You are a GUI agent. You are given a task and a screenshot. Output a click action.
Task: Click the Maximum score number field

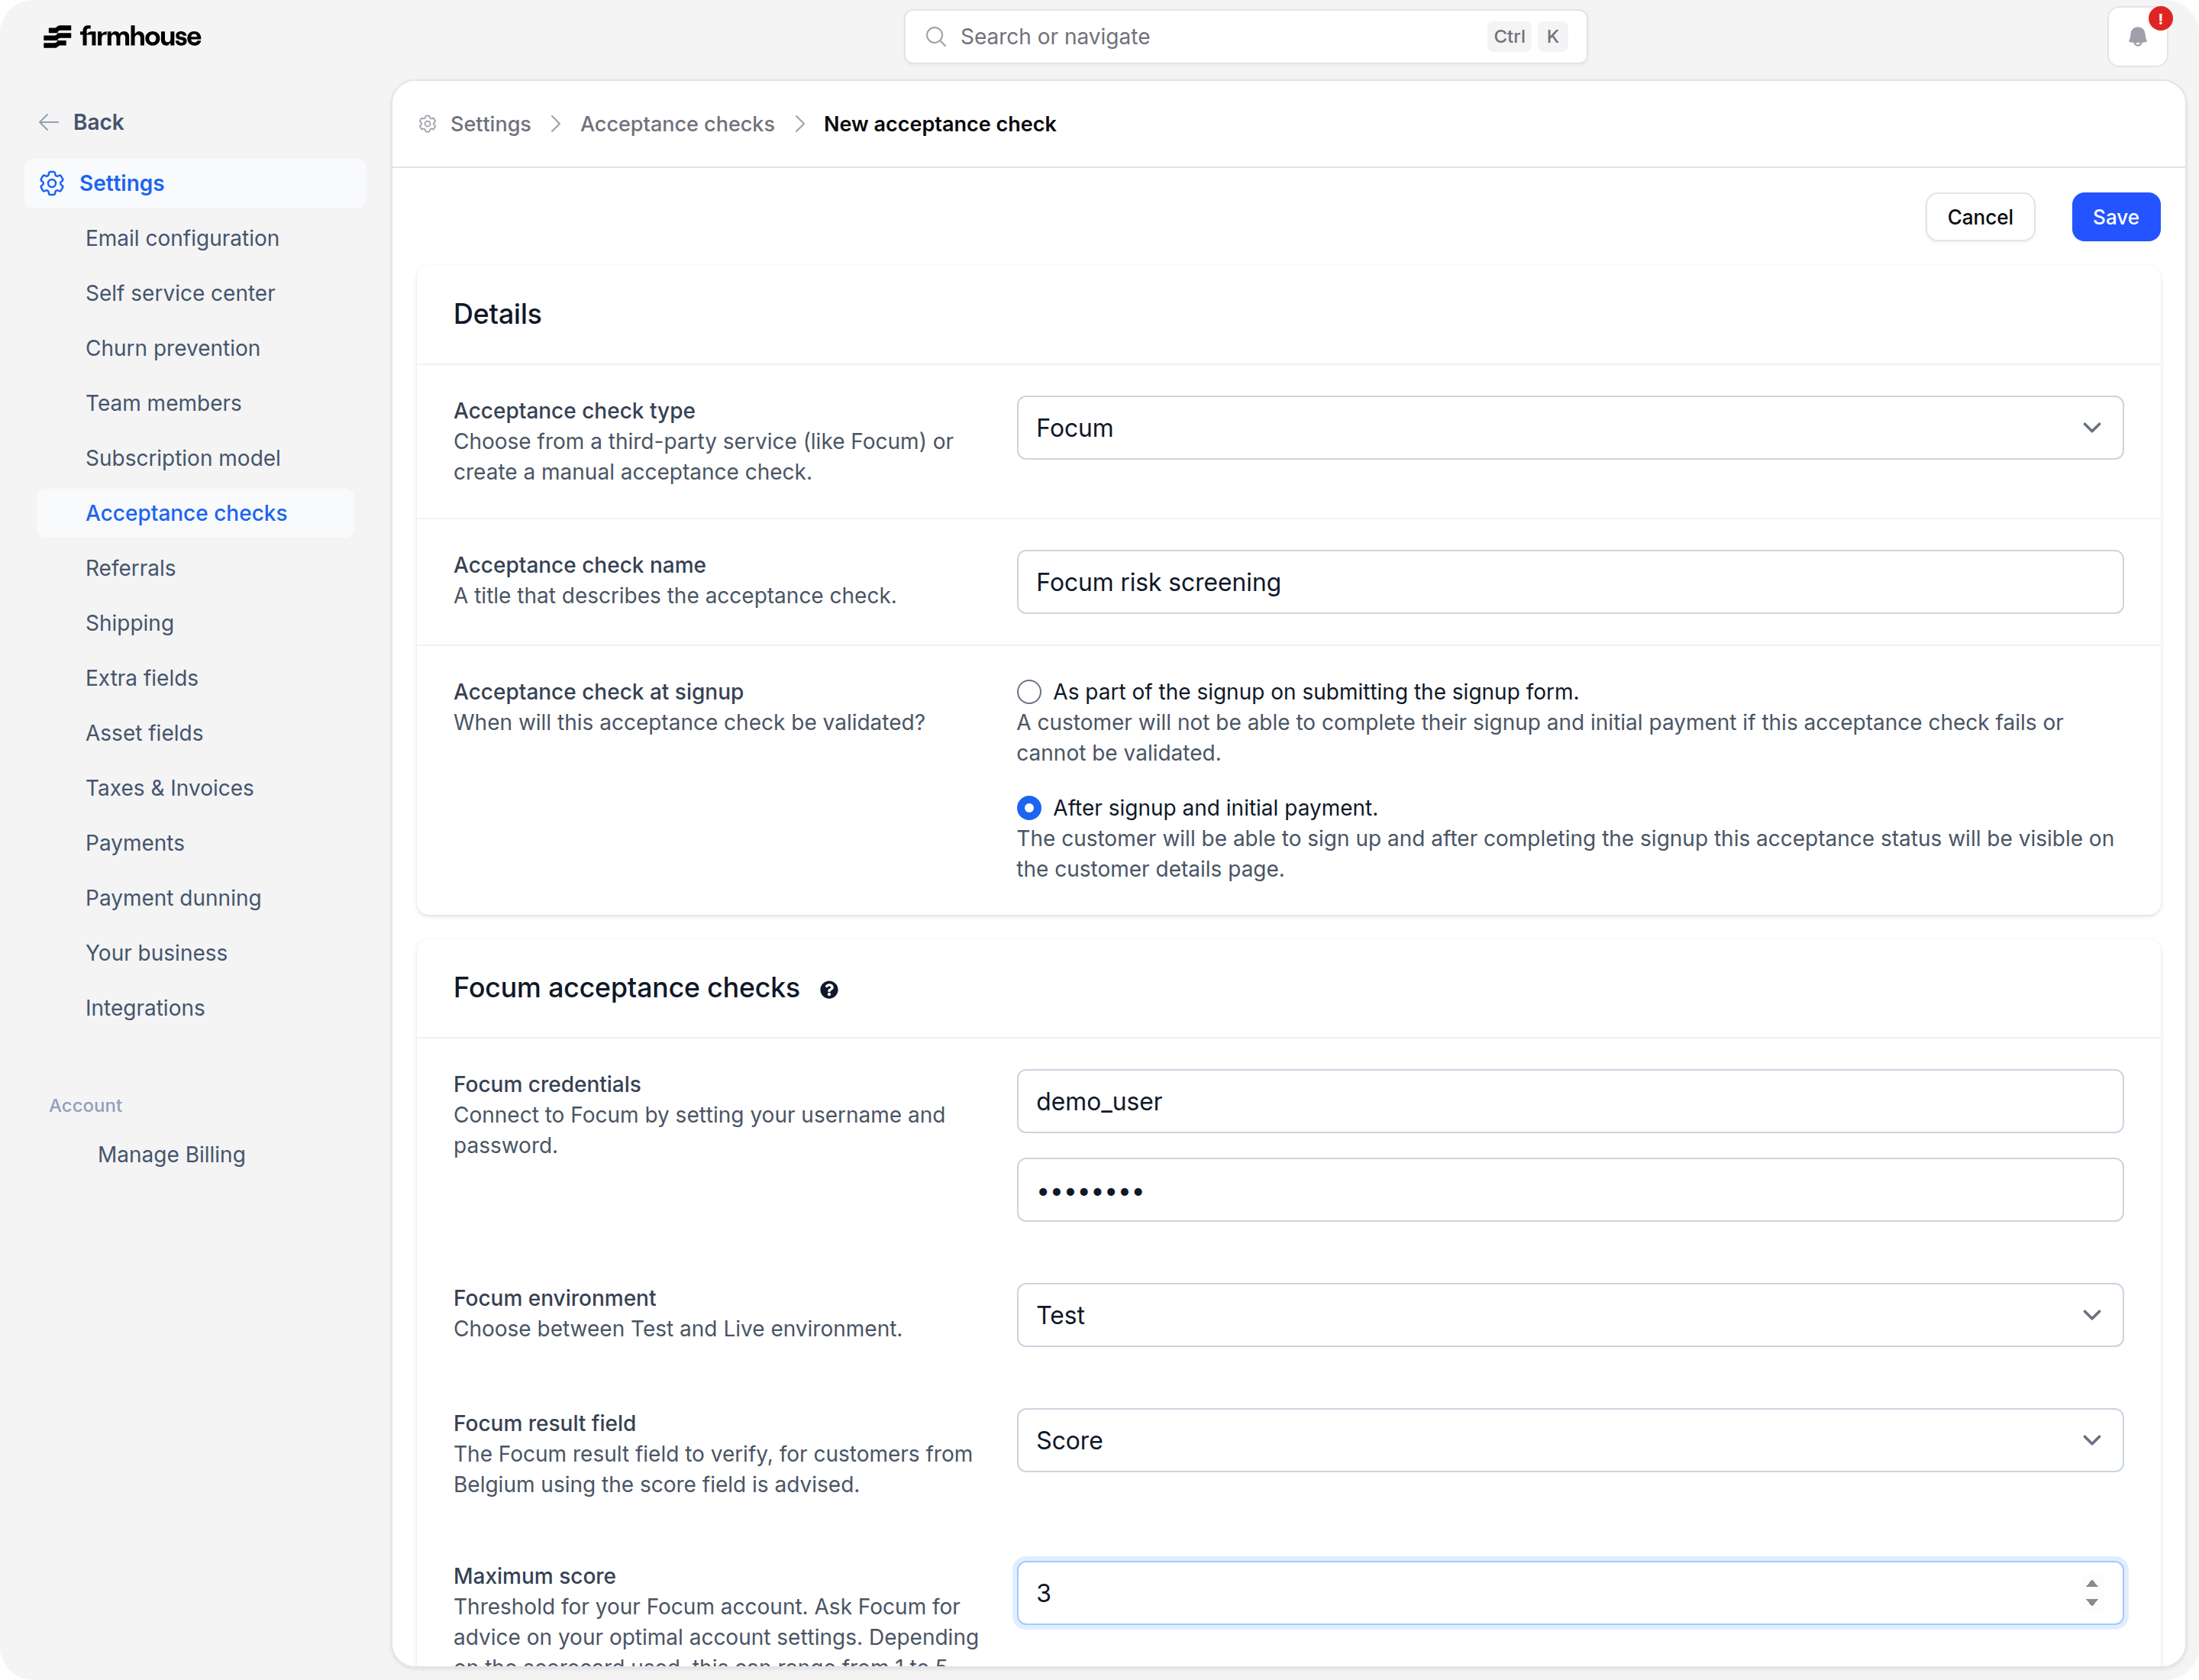pos(1570,1593)
